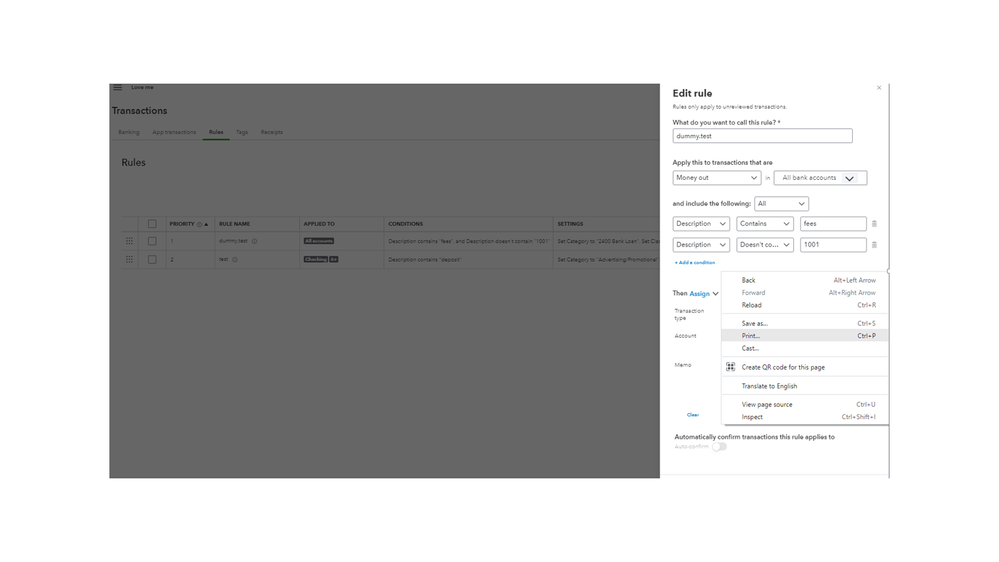Open the Money out dropdown
Viewport: 999px width, 562px height.
coord(717,178)
